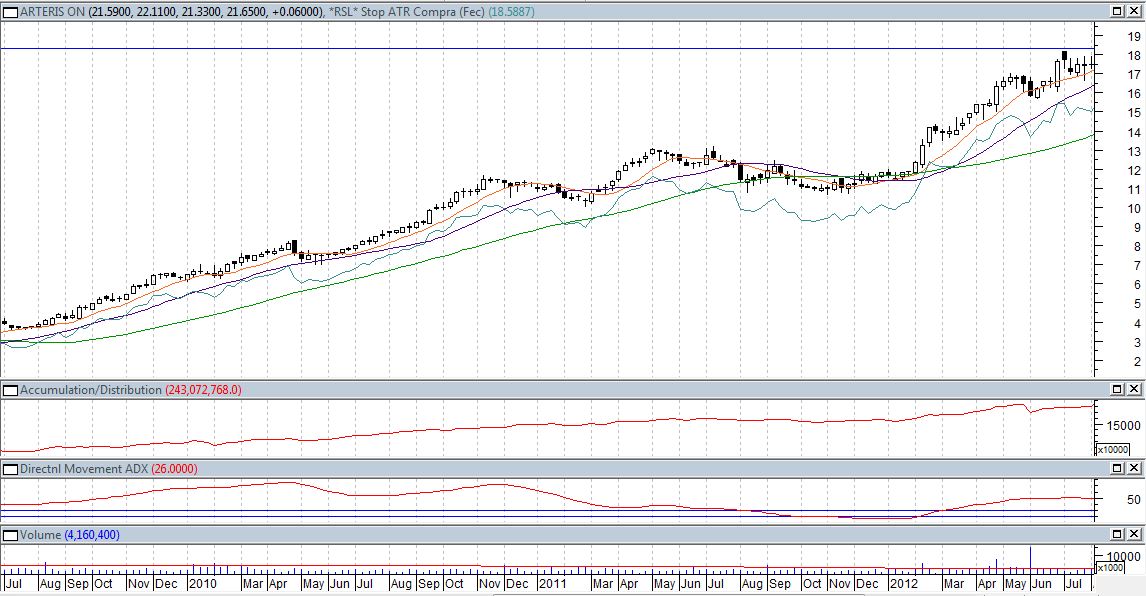Close the ARTERIS ON price pane
1146x596 pixels.
click(x=1135, y=11)
